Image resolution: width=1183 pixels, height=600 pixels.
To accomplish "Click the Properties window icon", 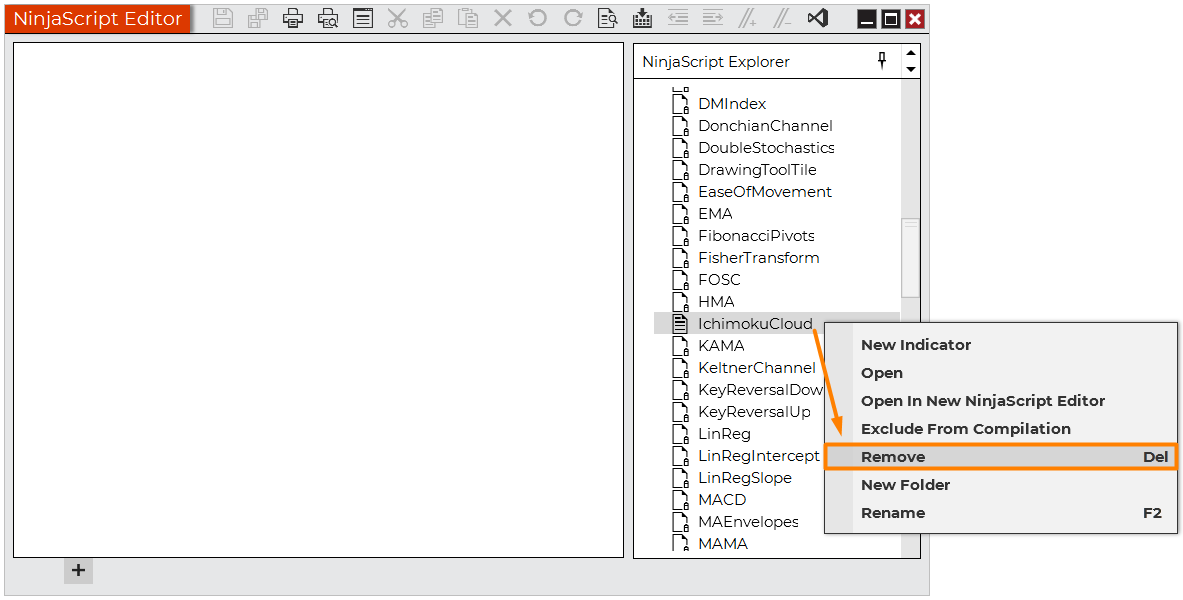I will (363, 18).
